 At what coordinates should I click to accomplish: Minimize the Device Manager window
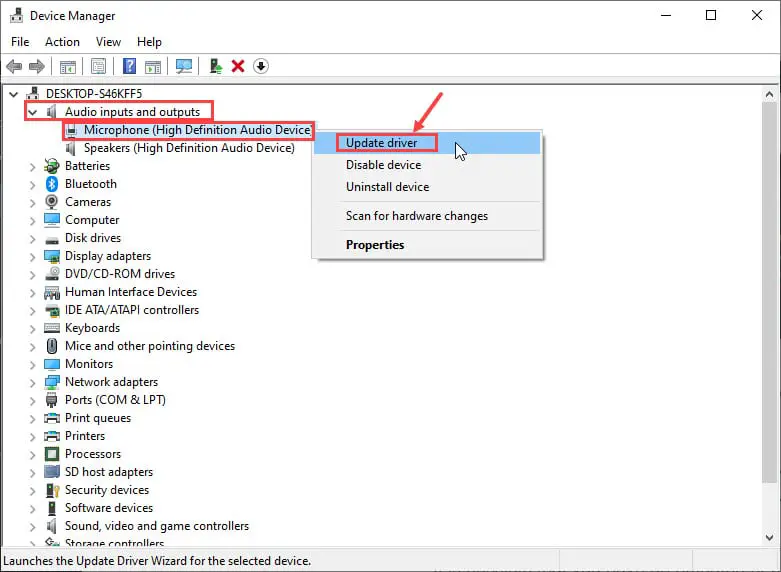tap(666, 15)
